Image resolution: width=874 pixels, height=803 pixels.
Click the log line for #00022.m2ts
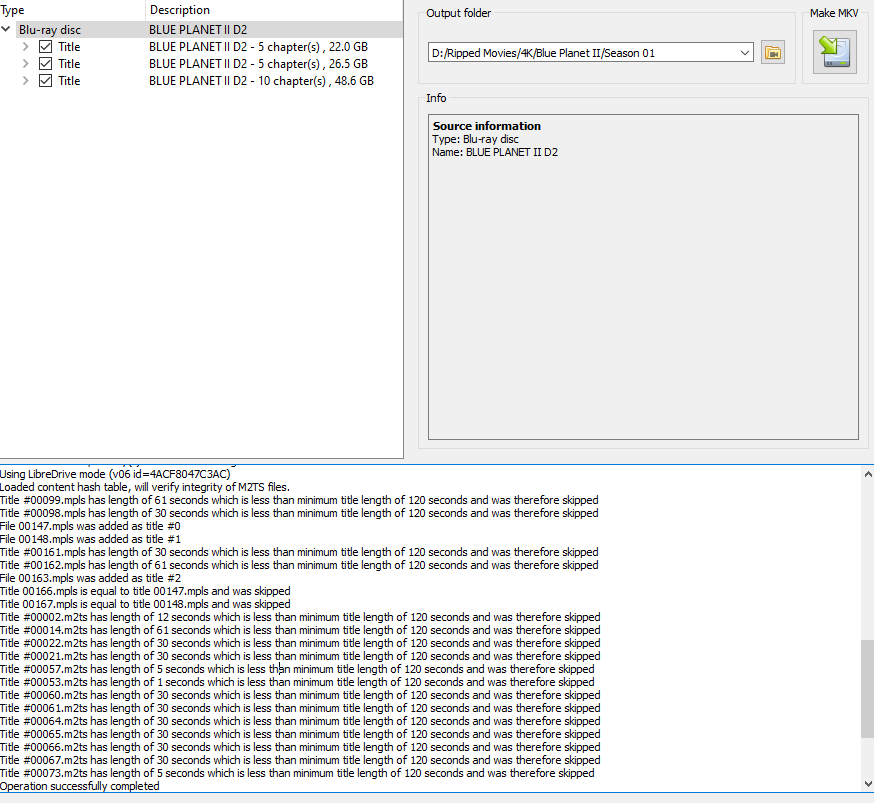(x=300, y=643)
